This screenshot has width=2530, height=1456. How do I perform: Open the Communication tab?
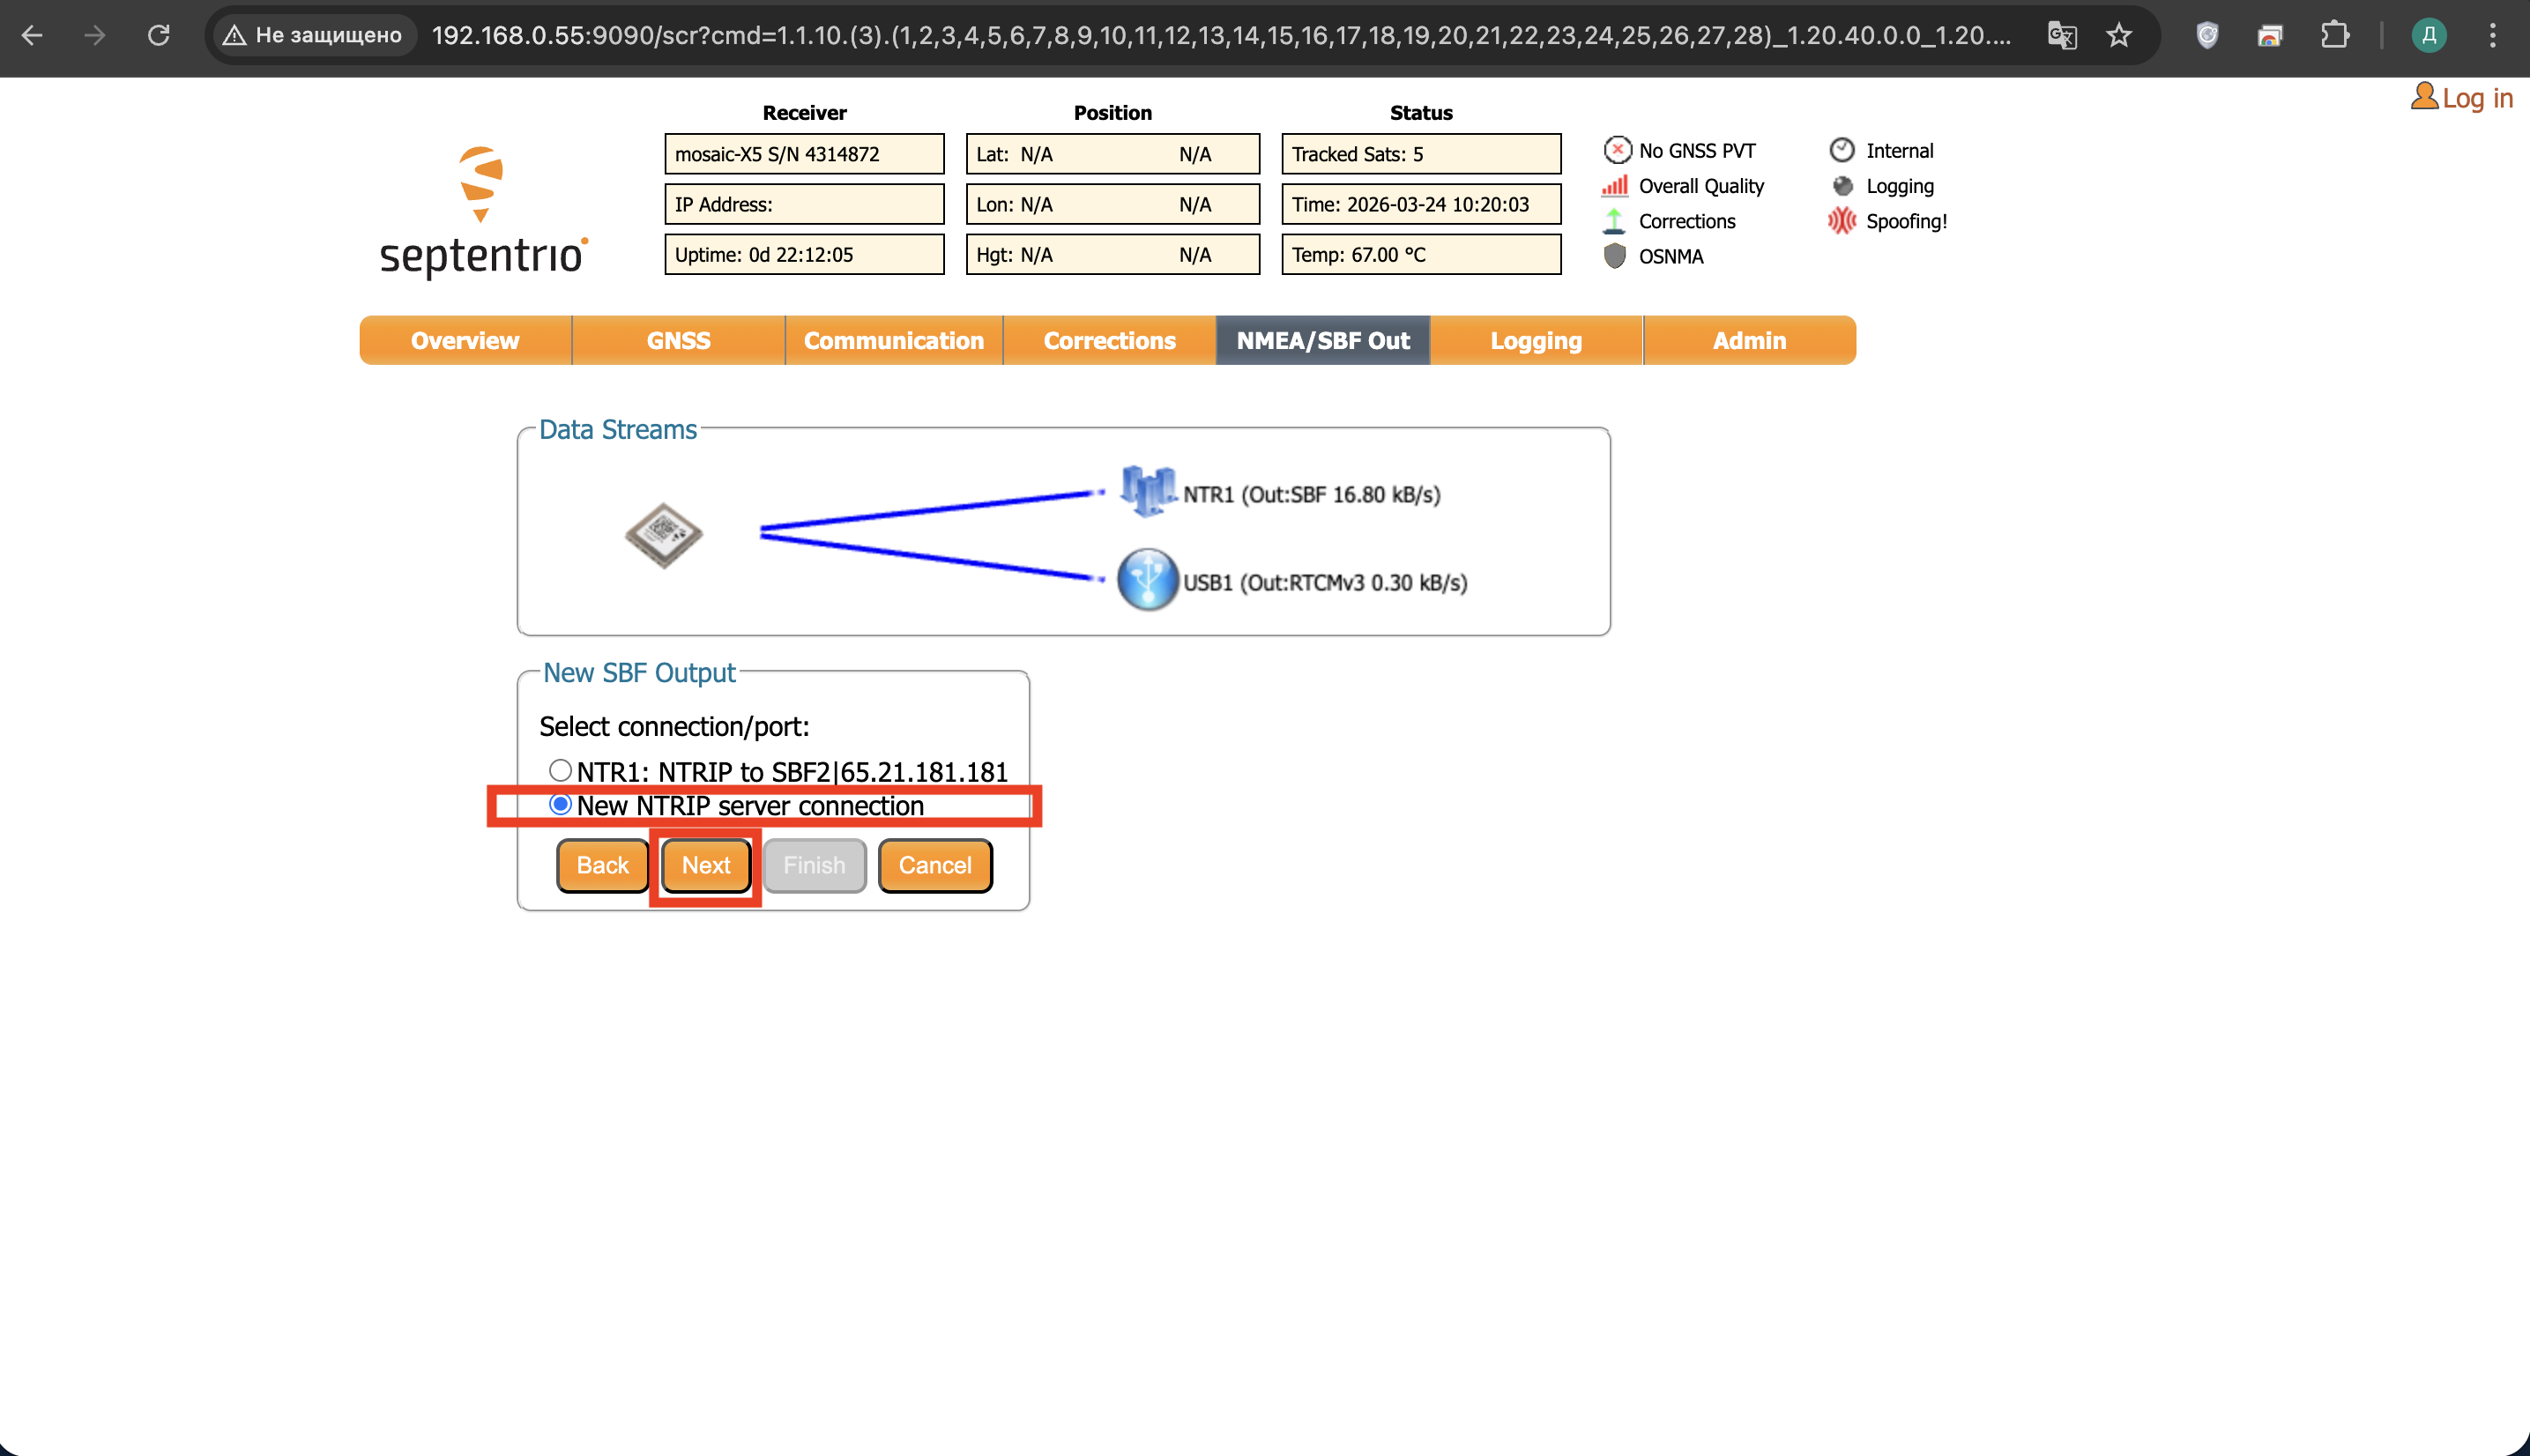tap(893, 341)
